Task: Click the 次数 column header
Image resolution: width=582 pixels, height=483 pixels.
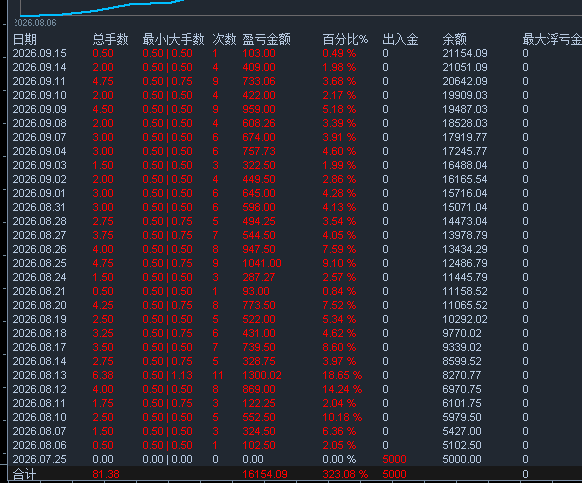Action: [x=224, y=39]
